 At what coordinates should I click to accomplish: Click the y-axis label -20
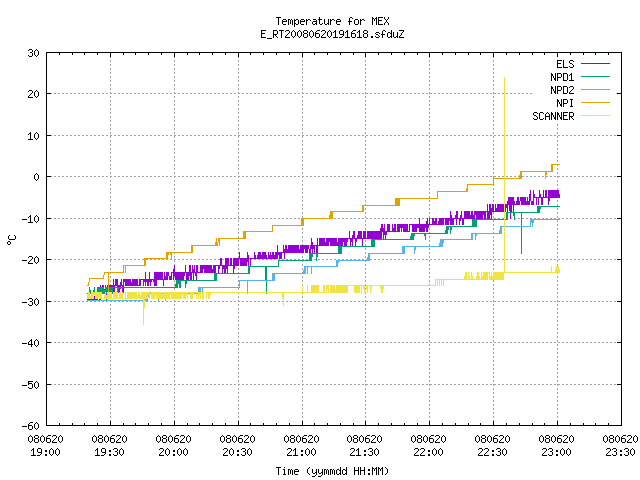click(31, 260)
